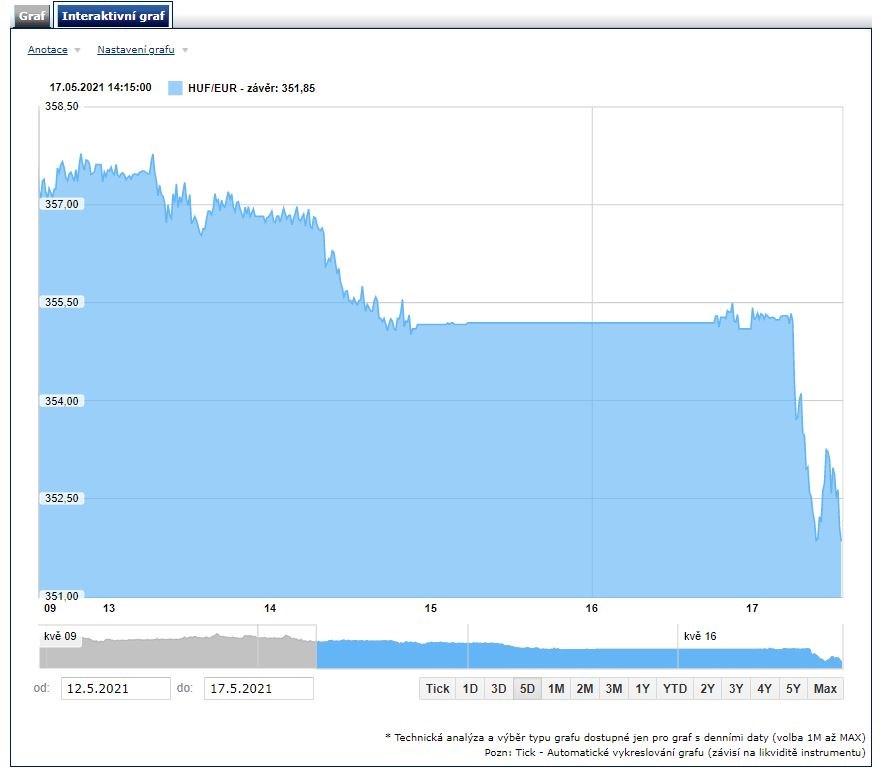Screen dimensions: 889x778
Task: Select the YTD range option
Action: point(672,688)
